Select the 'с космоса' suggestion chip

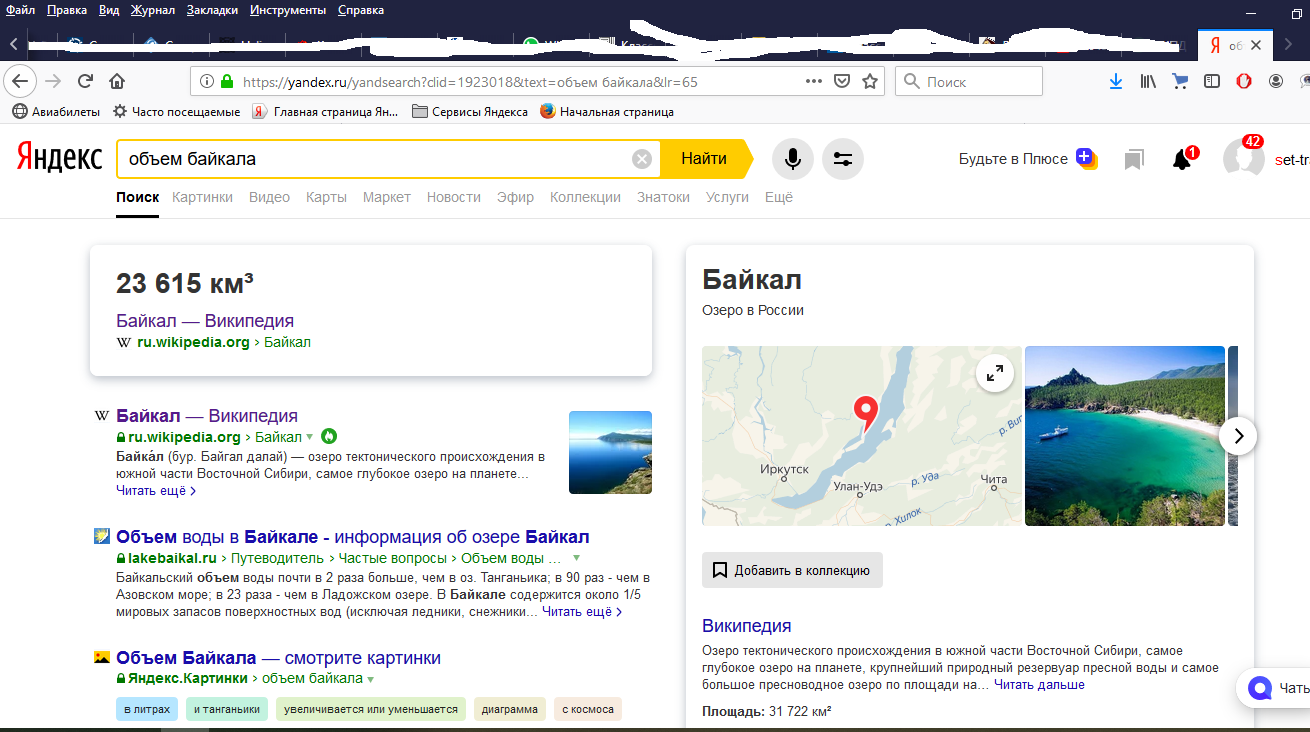[588, 709]
